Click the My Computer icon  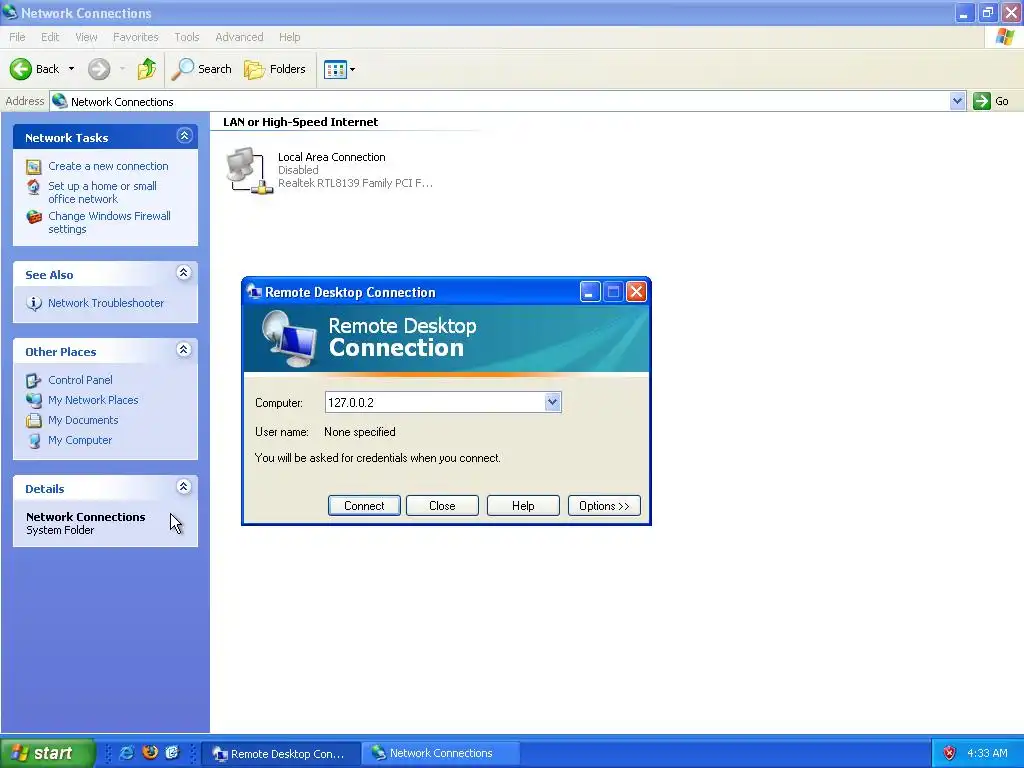[x=34, y=441]
